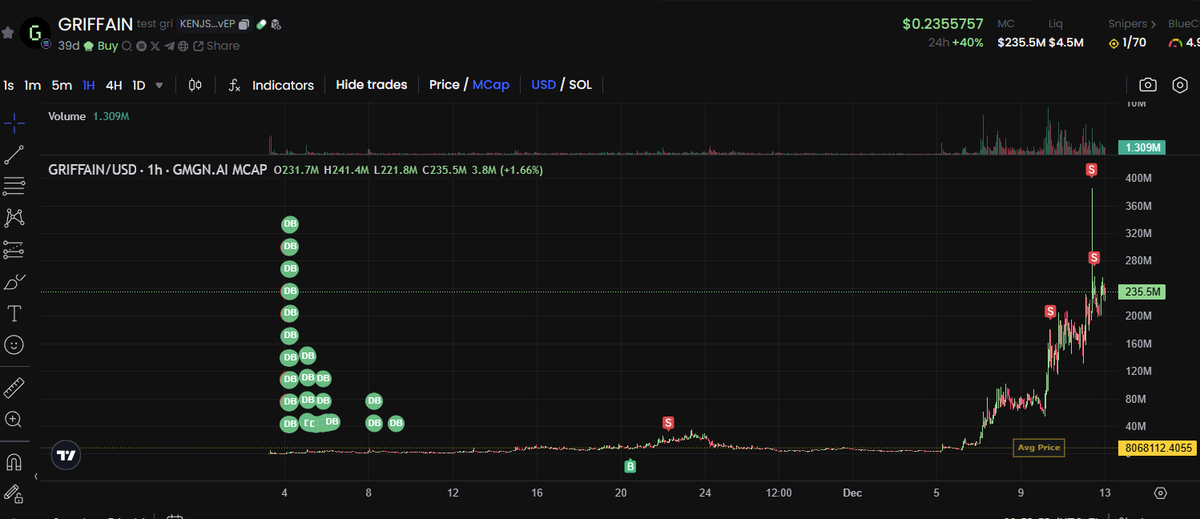1200x519 pixels.
Task: Select the trend line drawing tool
Action: [14, 154]
